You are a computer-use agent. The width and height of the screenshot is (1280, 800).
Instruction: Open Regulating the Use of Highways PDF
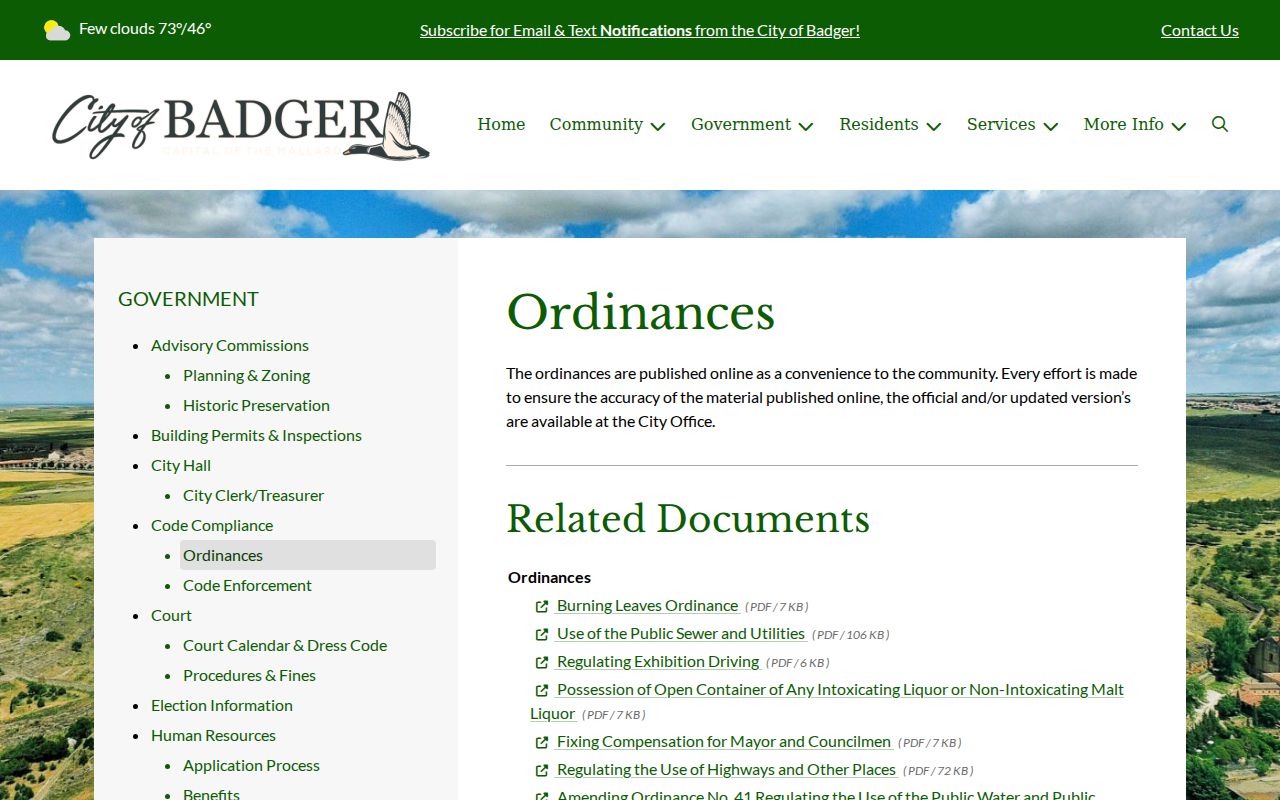click(x=726, y=770)
